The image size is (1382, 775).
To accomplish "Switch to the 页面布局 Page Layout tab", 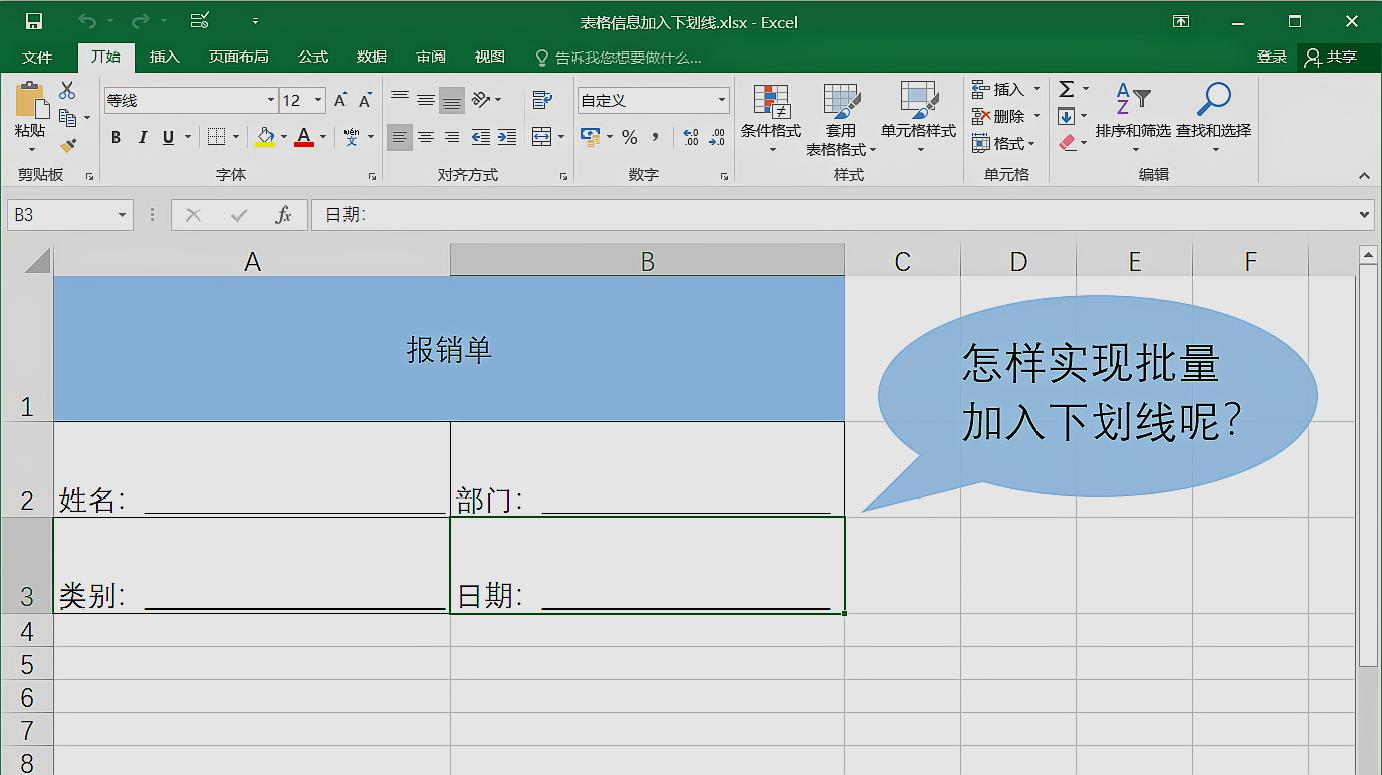I will click(x=238, y=57).
